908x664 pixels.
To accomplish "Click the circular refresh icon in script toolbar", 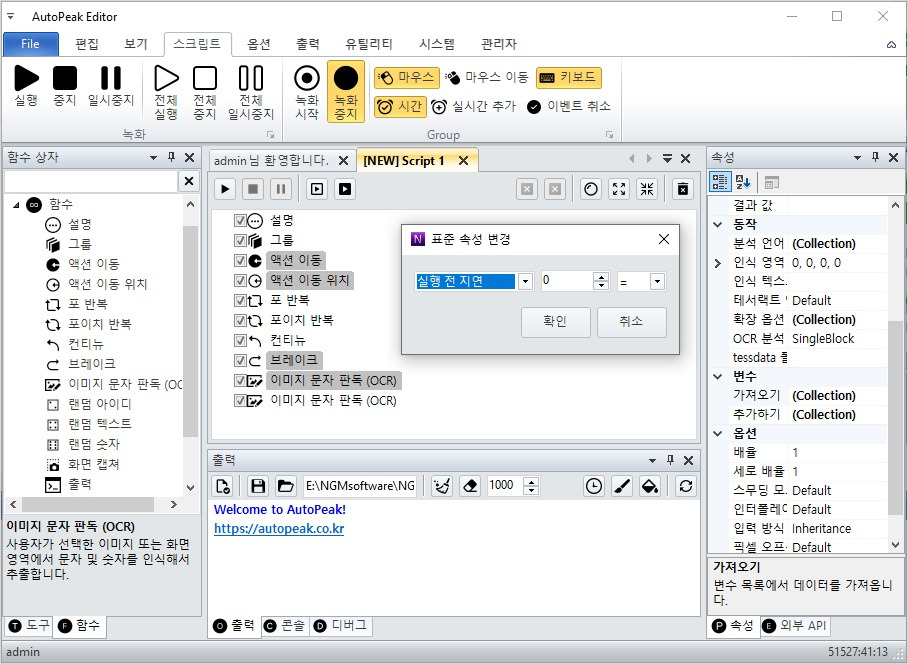I will click(591, 189).
